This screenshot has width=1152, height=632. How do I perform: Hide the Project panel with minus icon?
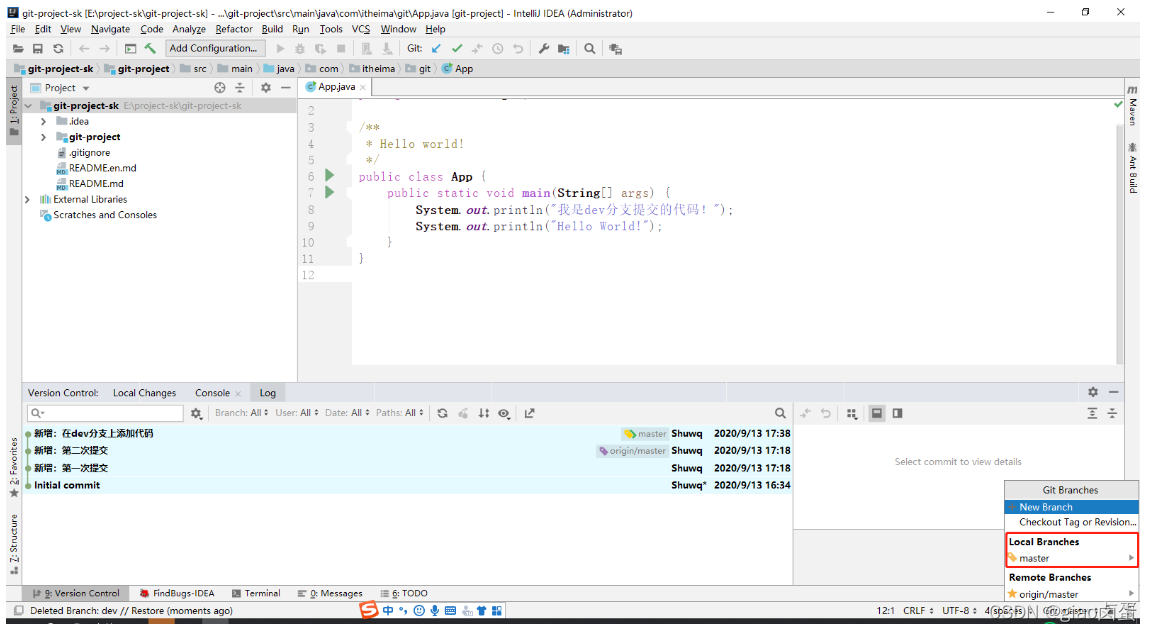(x=286, y=87)
